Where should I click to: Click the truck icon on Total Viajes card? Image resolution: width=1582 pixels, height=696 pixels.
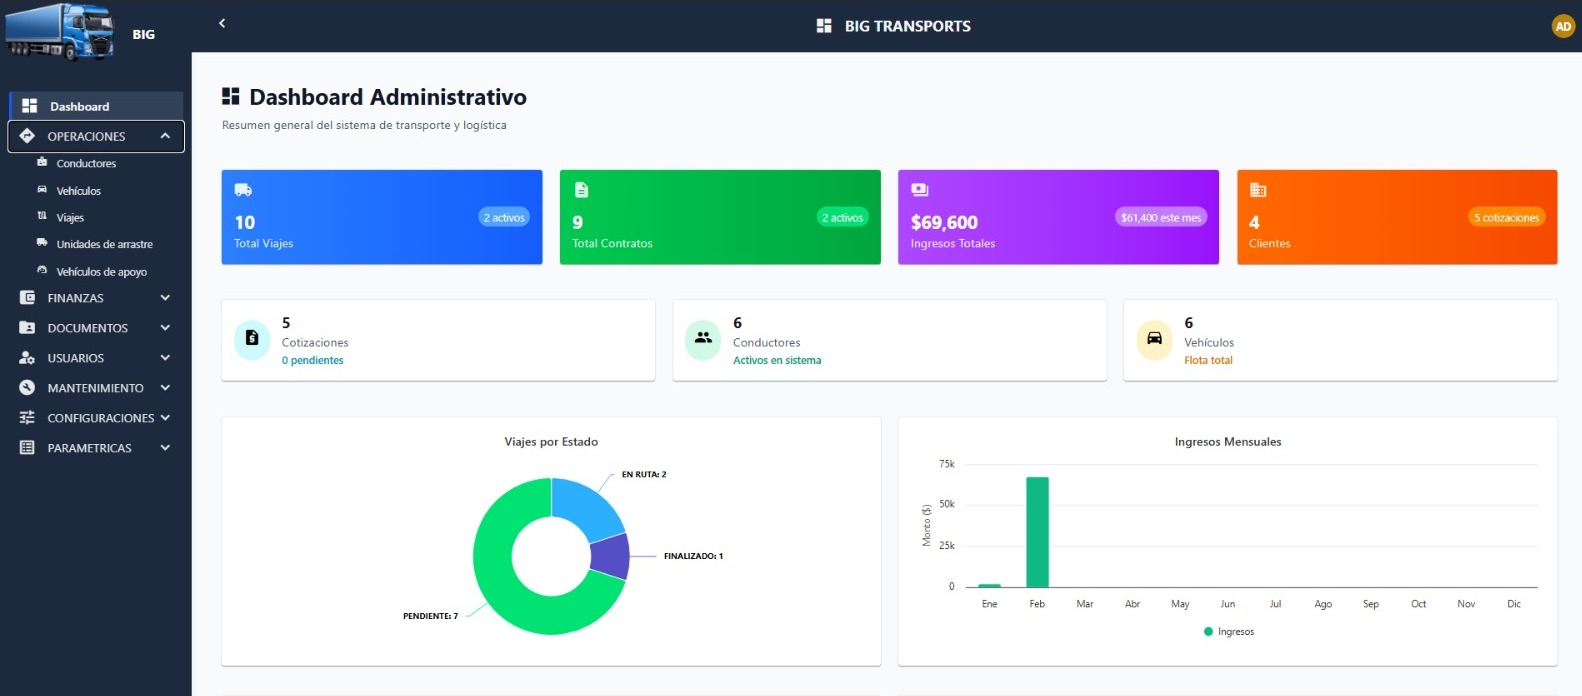coord(243,190)
